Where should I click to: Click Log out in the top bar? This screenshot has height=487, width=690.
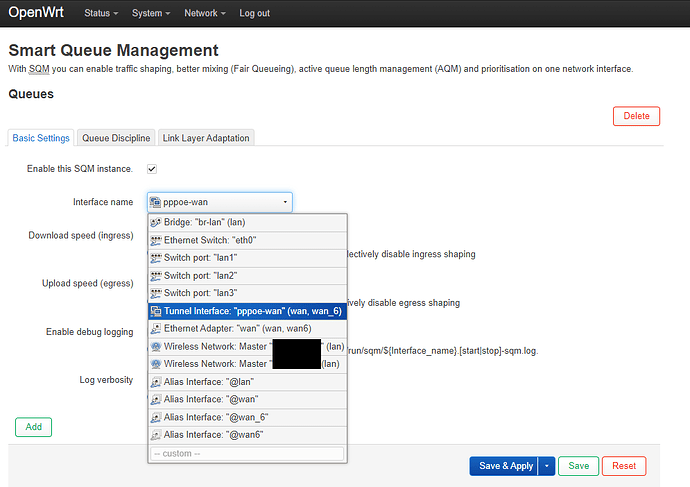click(x=254, y=13)
